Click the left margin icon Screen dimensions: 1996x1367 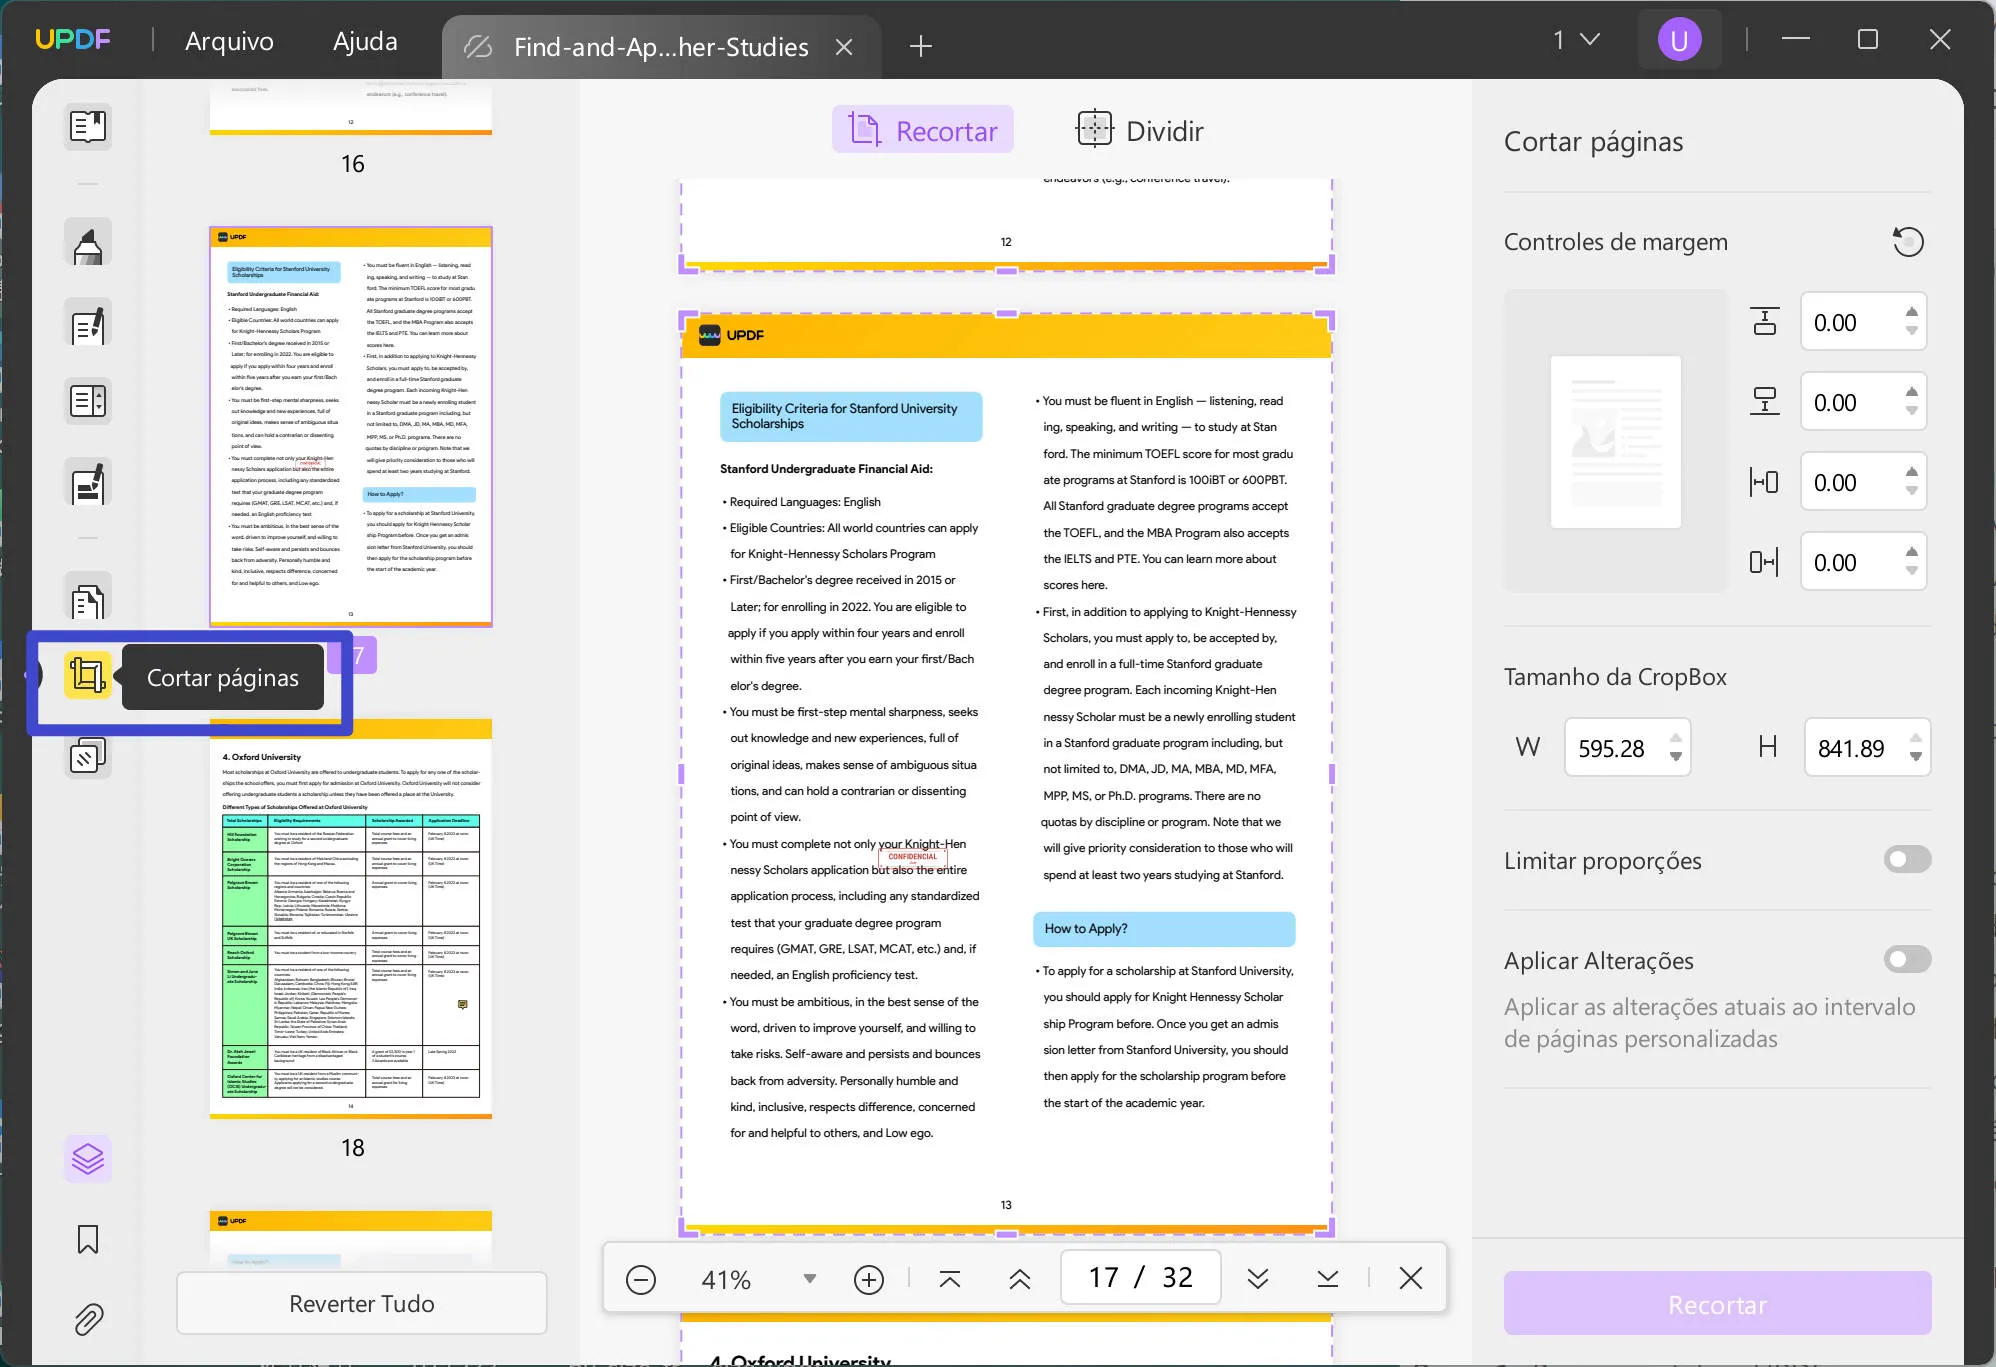click(x=1765, y=482)
